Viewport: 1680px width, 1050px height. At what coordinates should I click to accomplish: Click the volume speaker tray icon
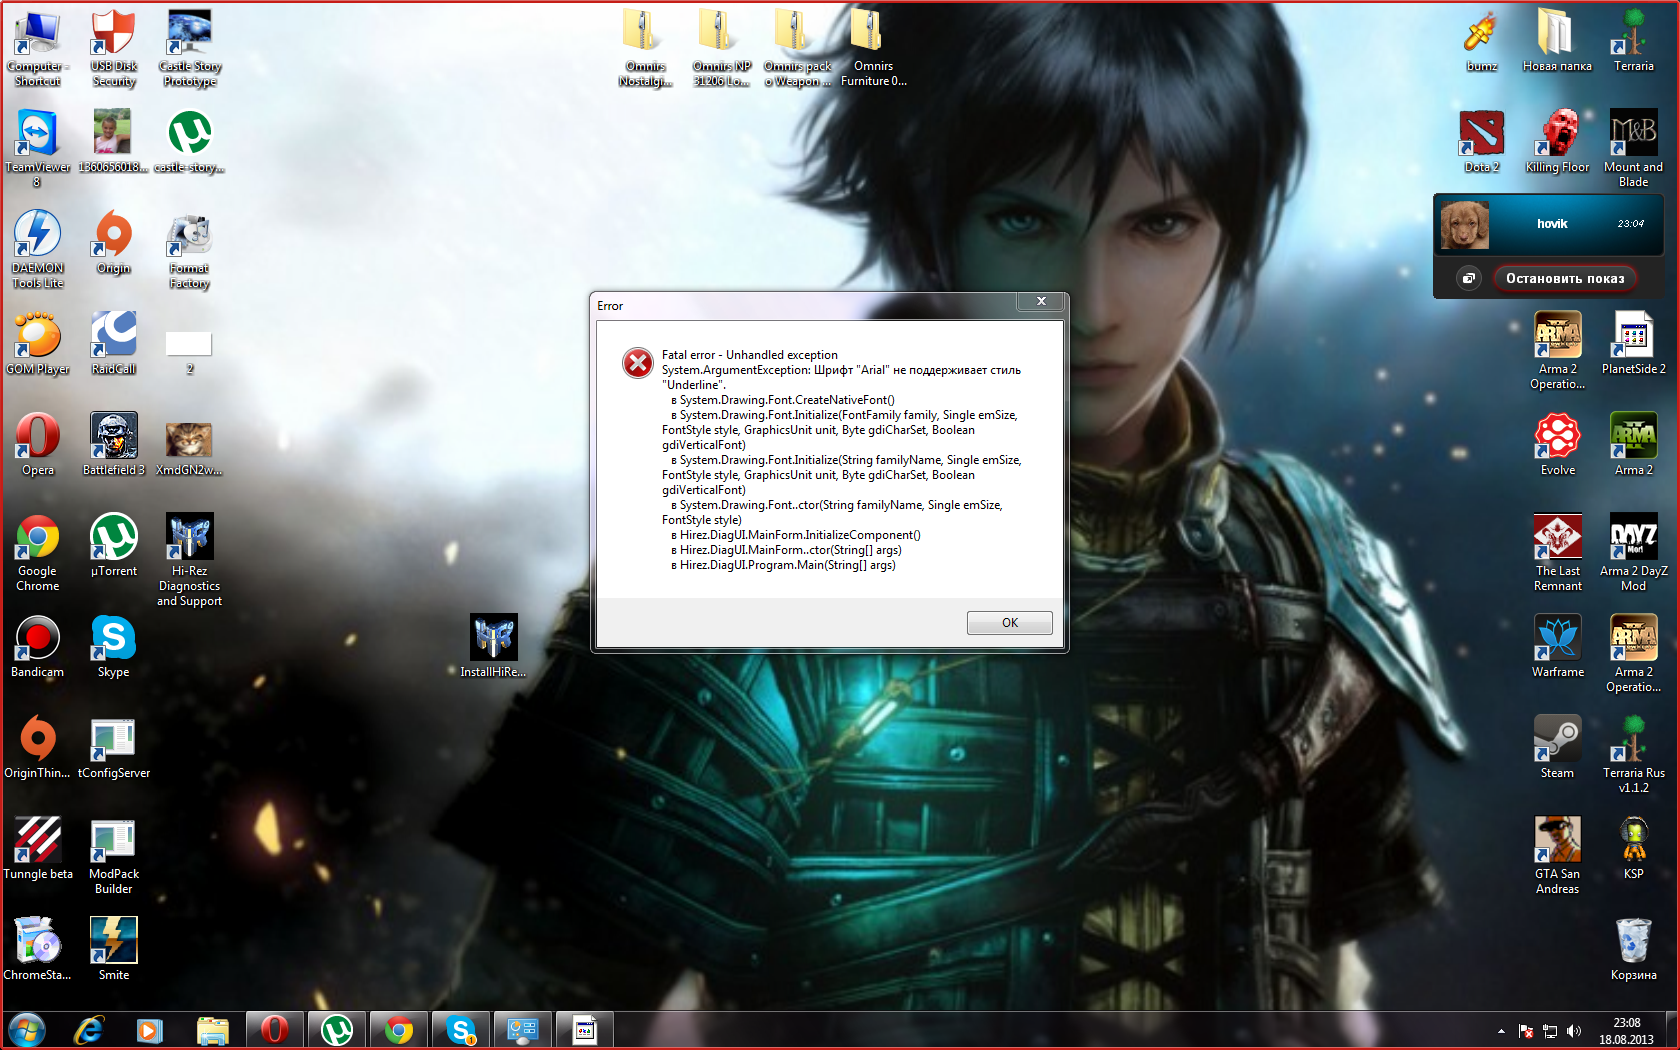click(x=1574, y=1031)
